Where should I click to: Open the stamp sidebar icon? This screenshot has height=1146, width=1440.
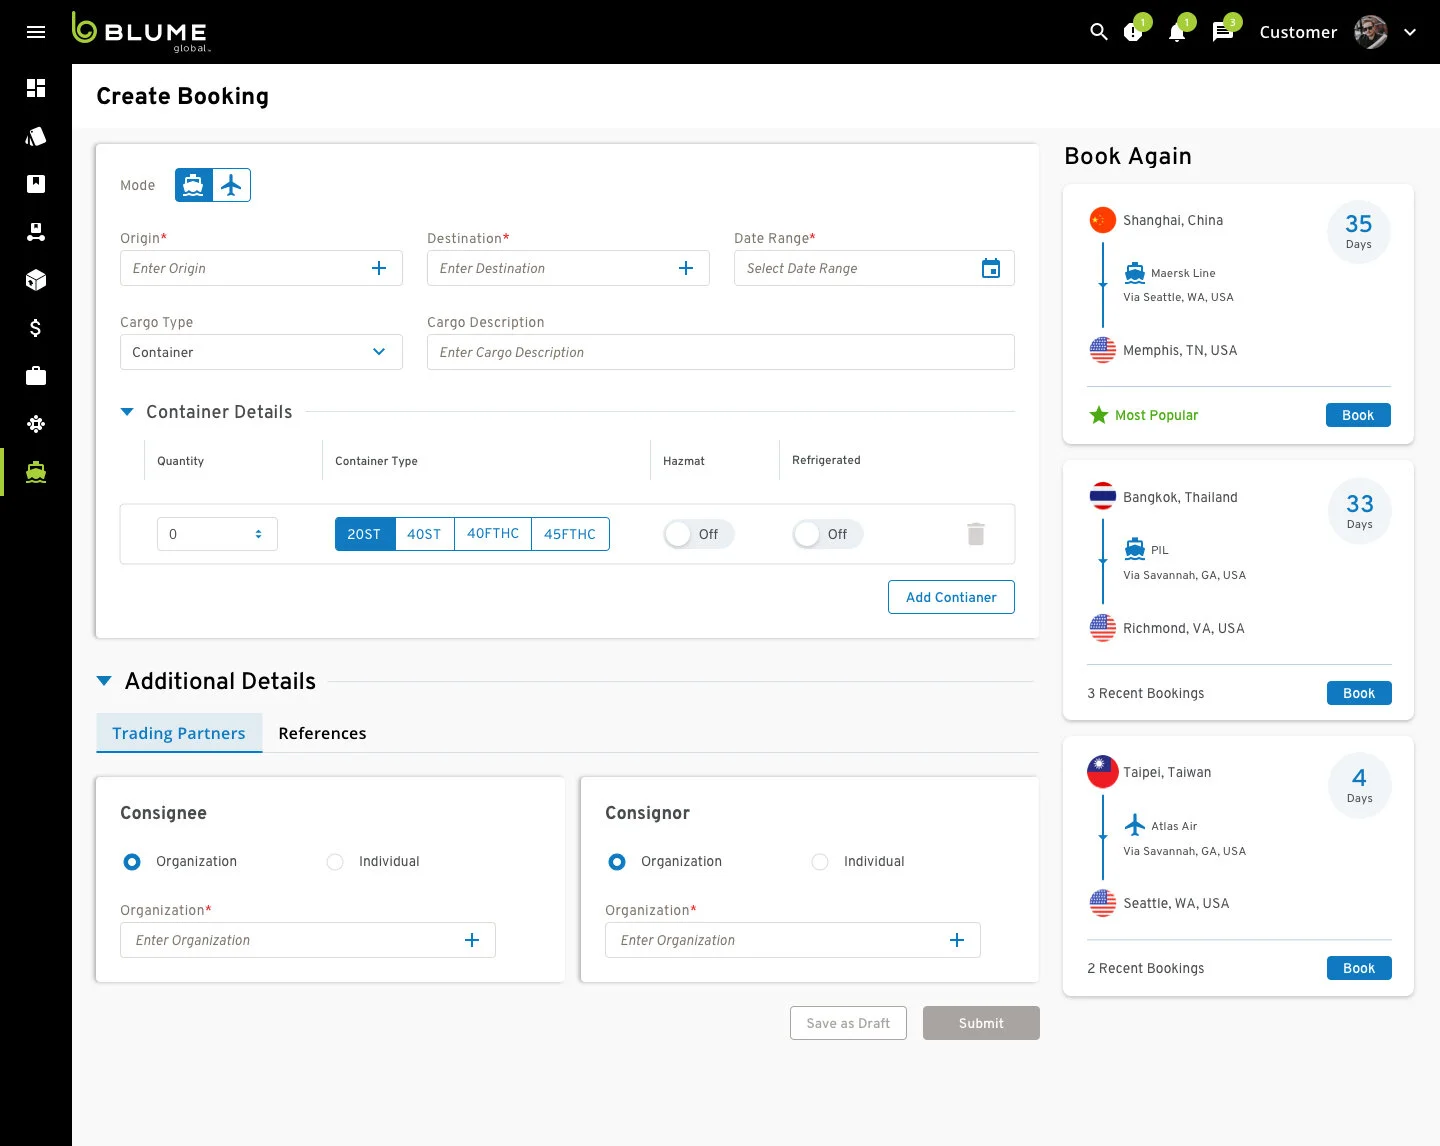click(x=36, y=232)
